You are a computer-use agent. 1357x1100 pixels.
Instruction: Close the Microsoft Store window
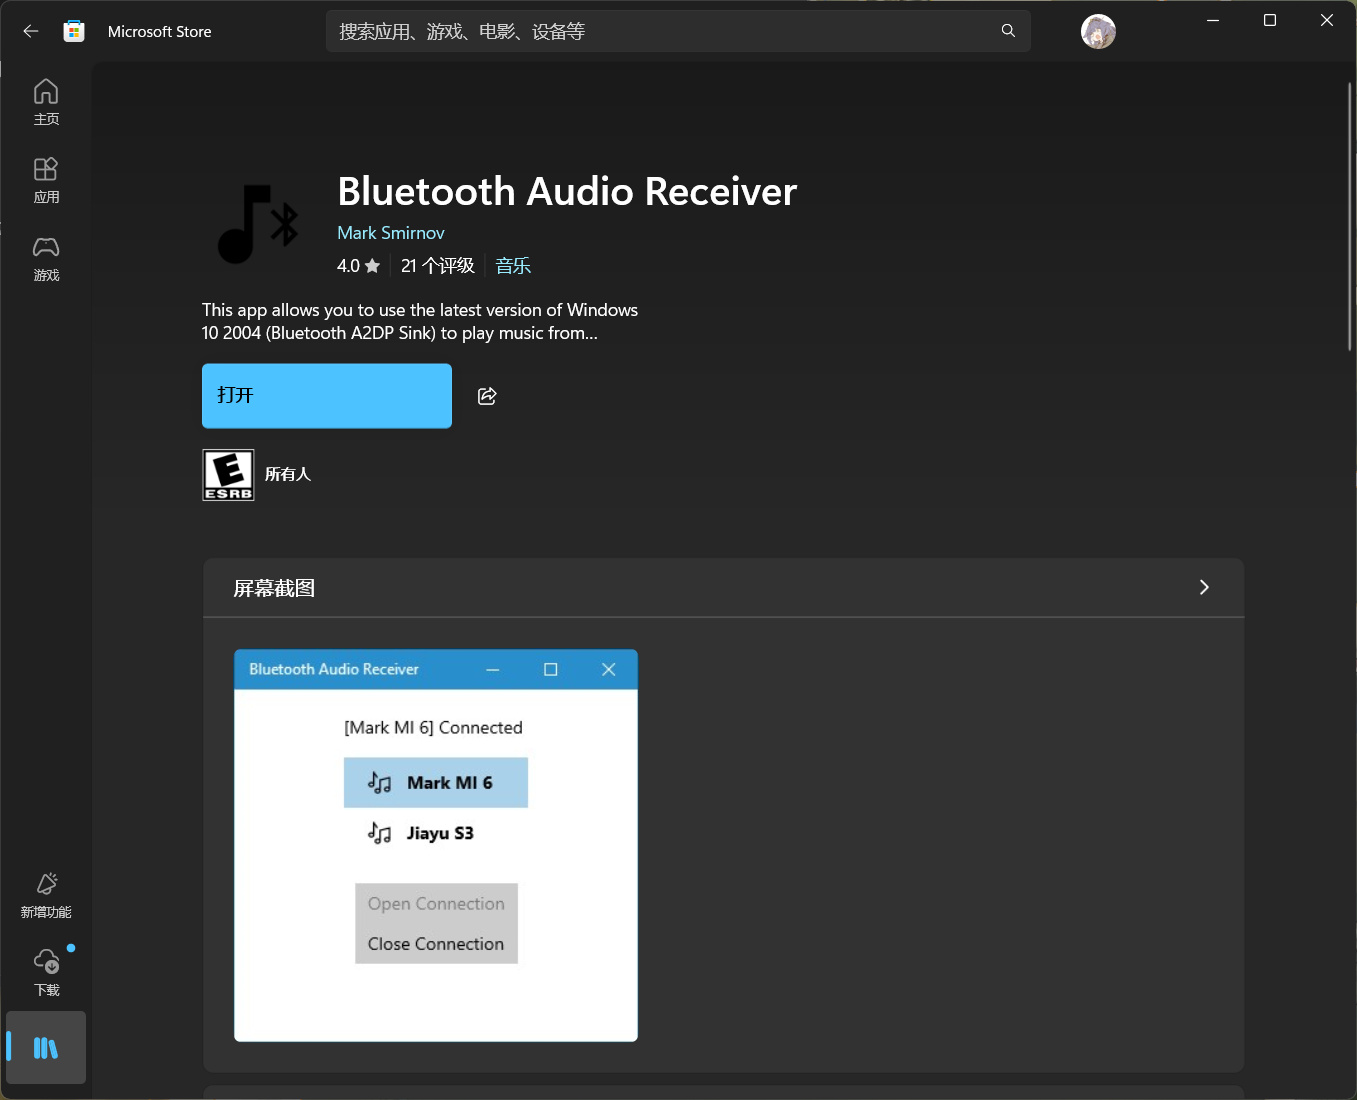click(1327, 21)
